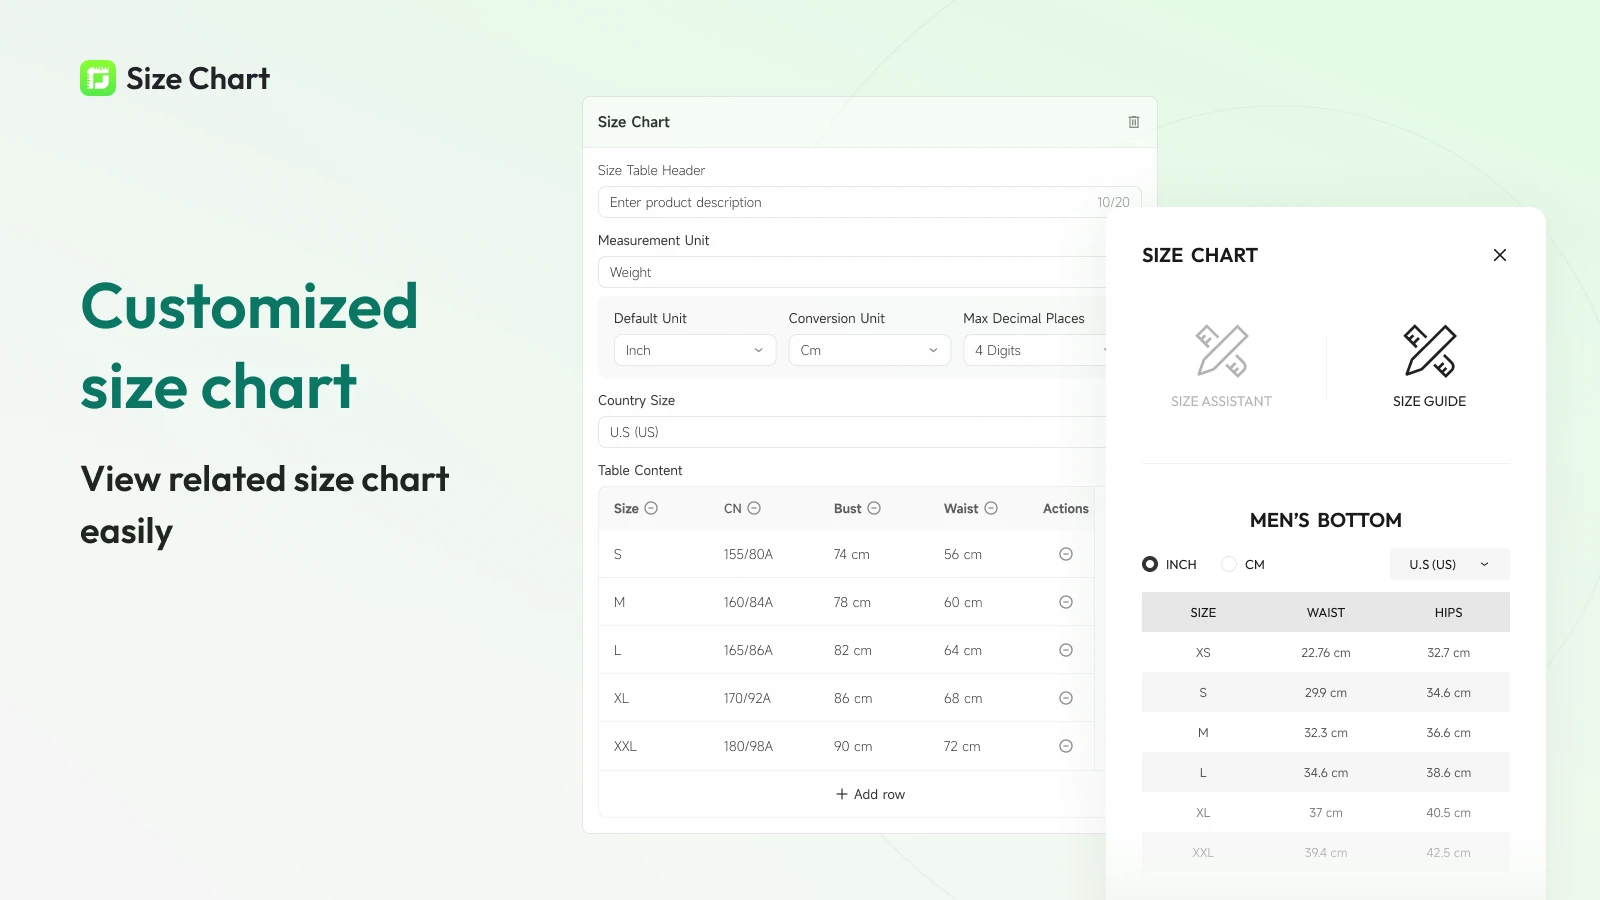This screenshot has width=1600, height=900.
Task: Open the Measurement Unit Weight selector
Action: (852, 272)
